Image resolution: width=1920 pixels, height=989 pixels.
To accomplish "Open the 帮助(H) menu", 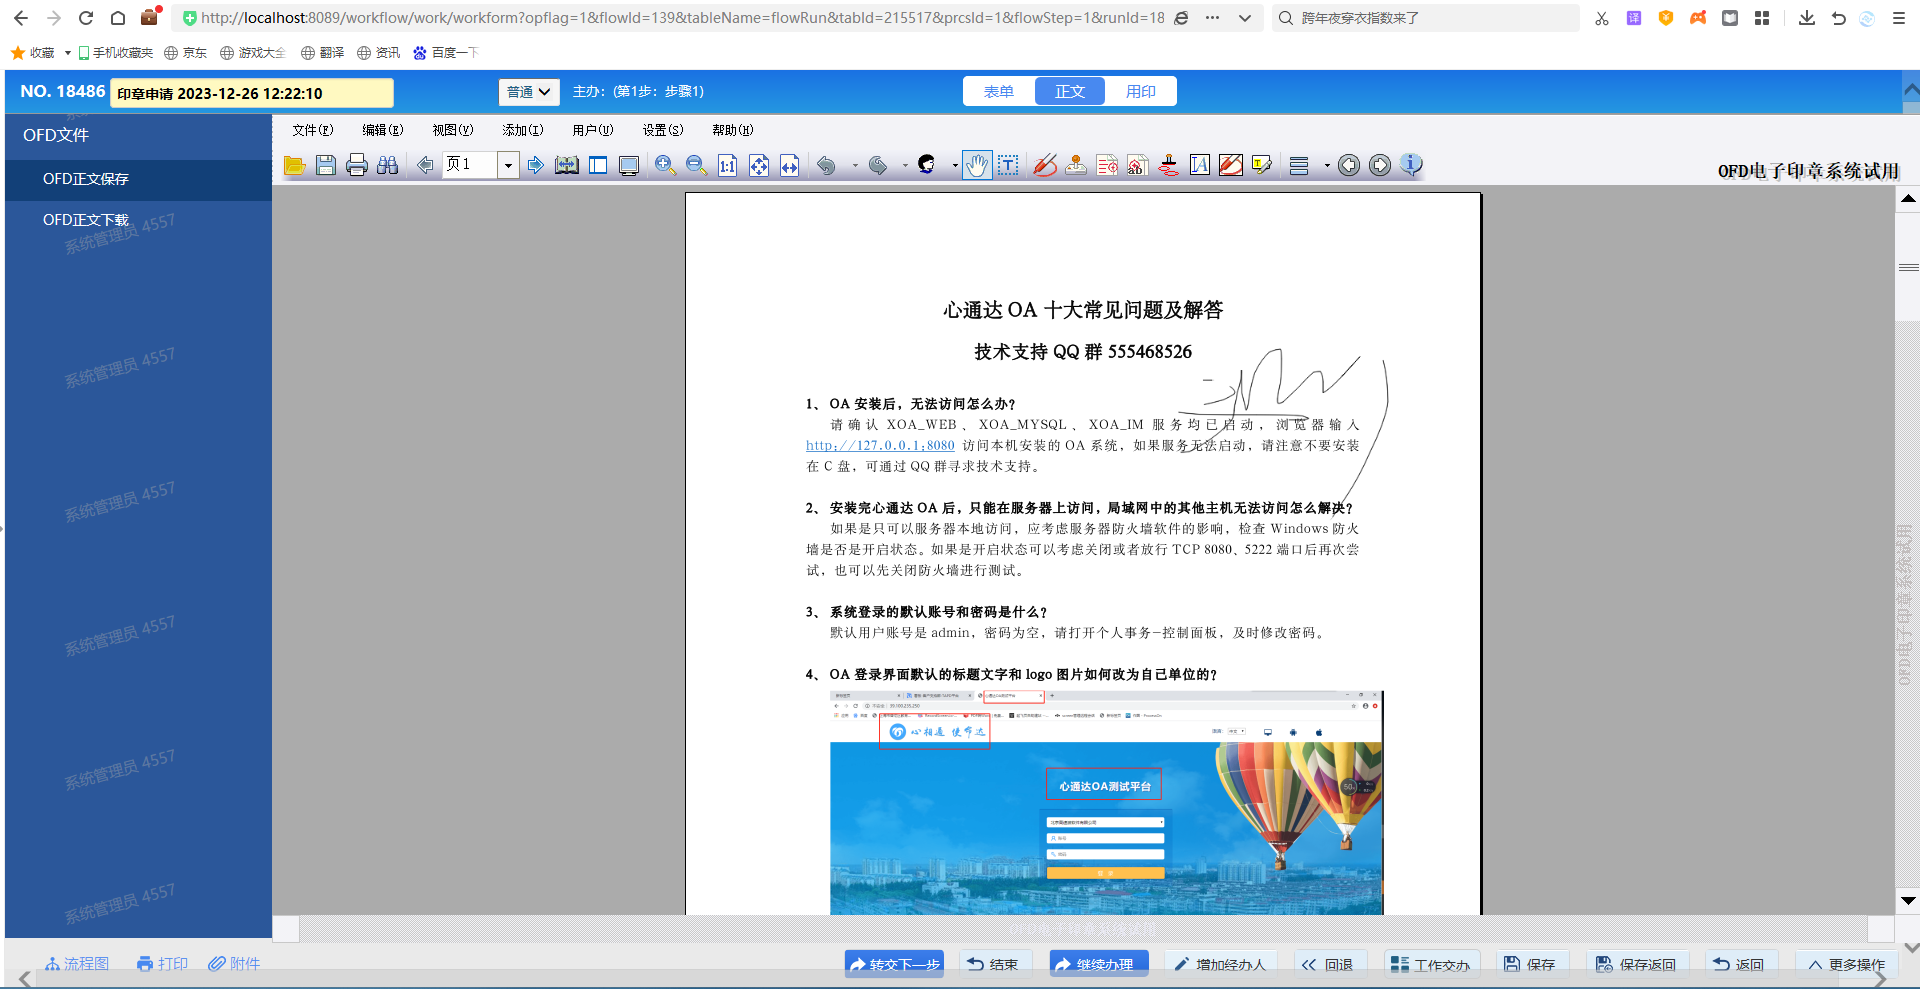I will [x=733, y=130].
